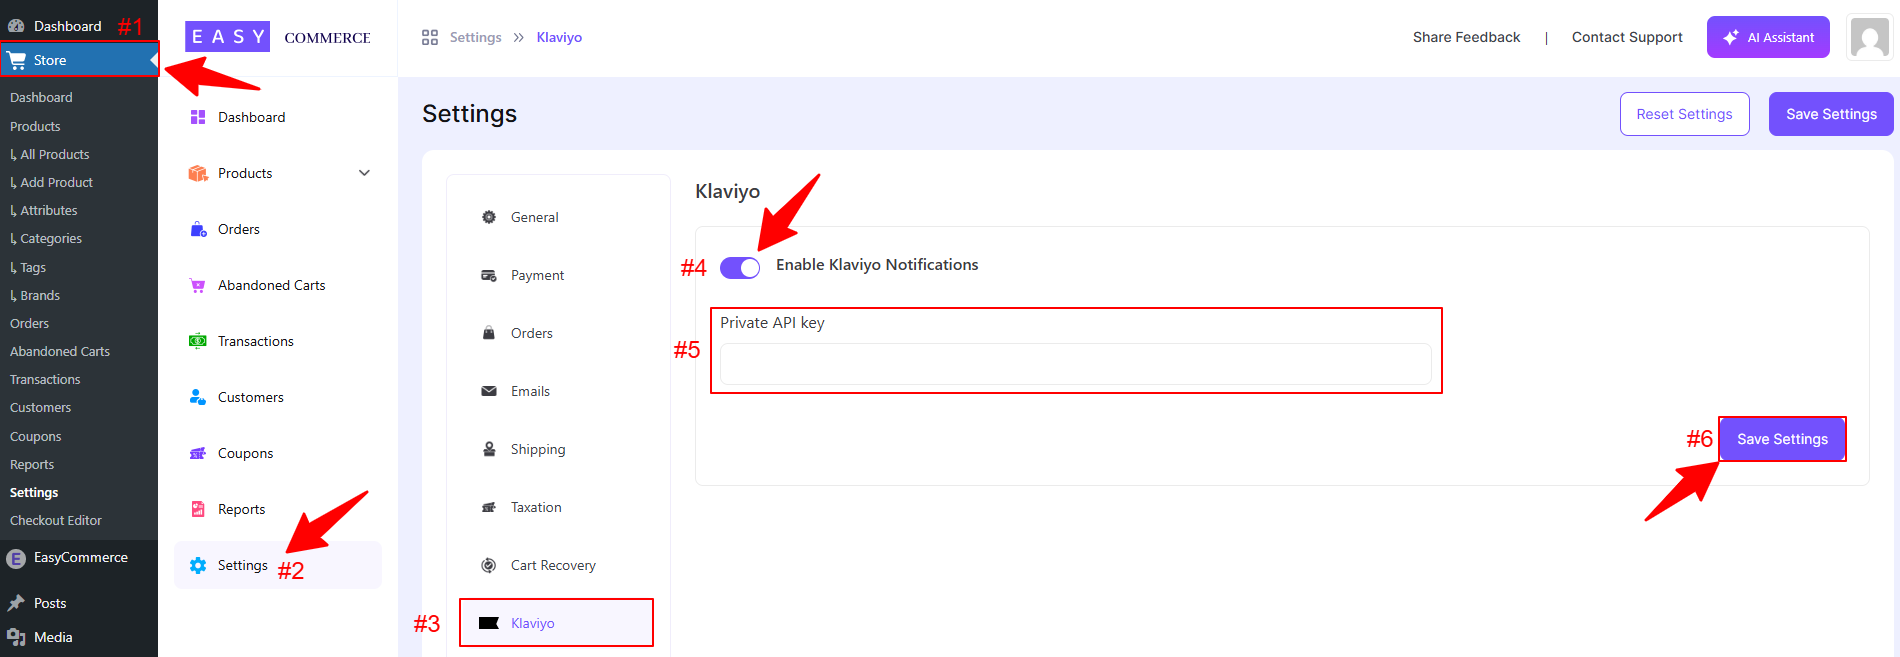Click the gear icon beside General
Viewport: 1900px width, 657px height.
tap(489, 217)
